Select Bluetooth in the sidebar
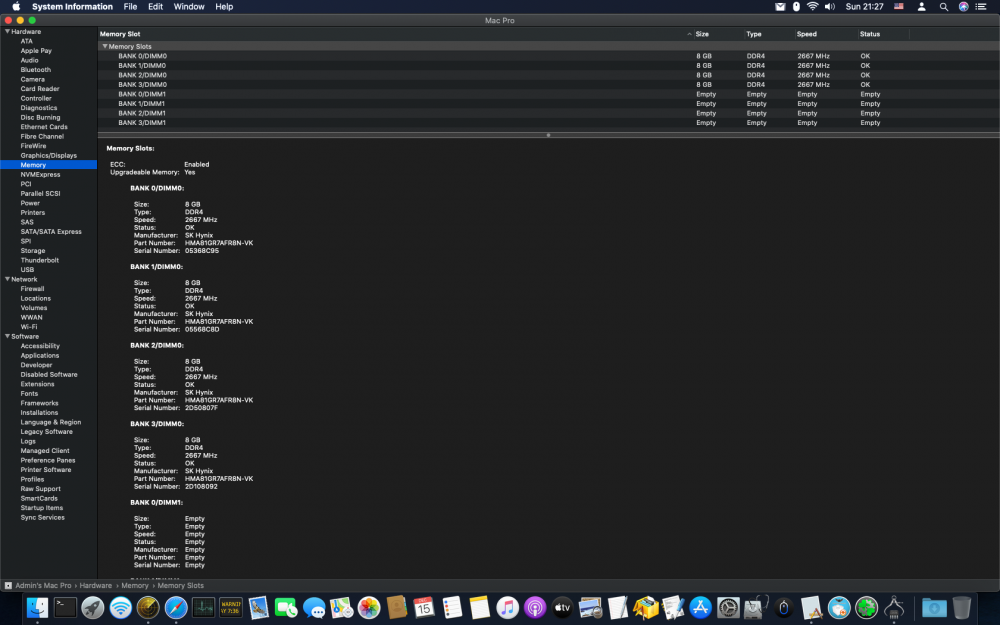 pyautogui.click(x=35, y=70)
